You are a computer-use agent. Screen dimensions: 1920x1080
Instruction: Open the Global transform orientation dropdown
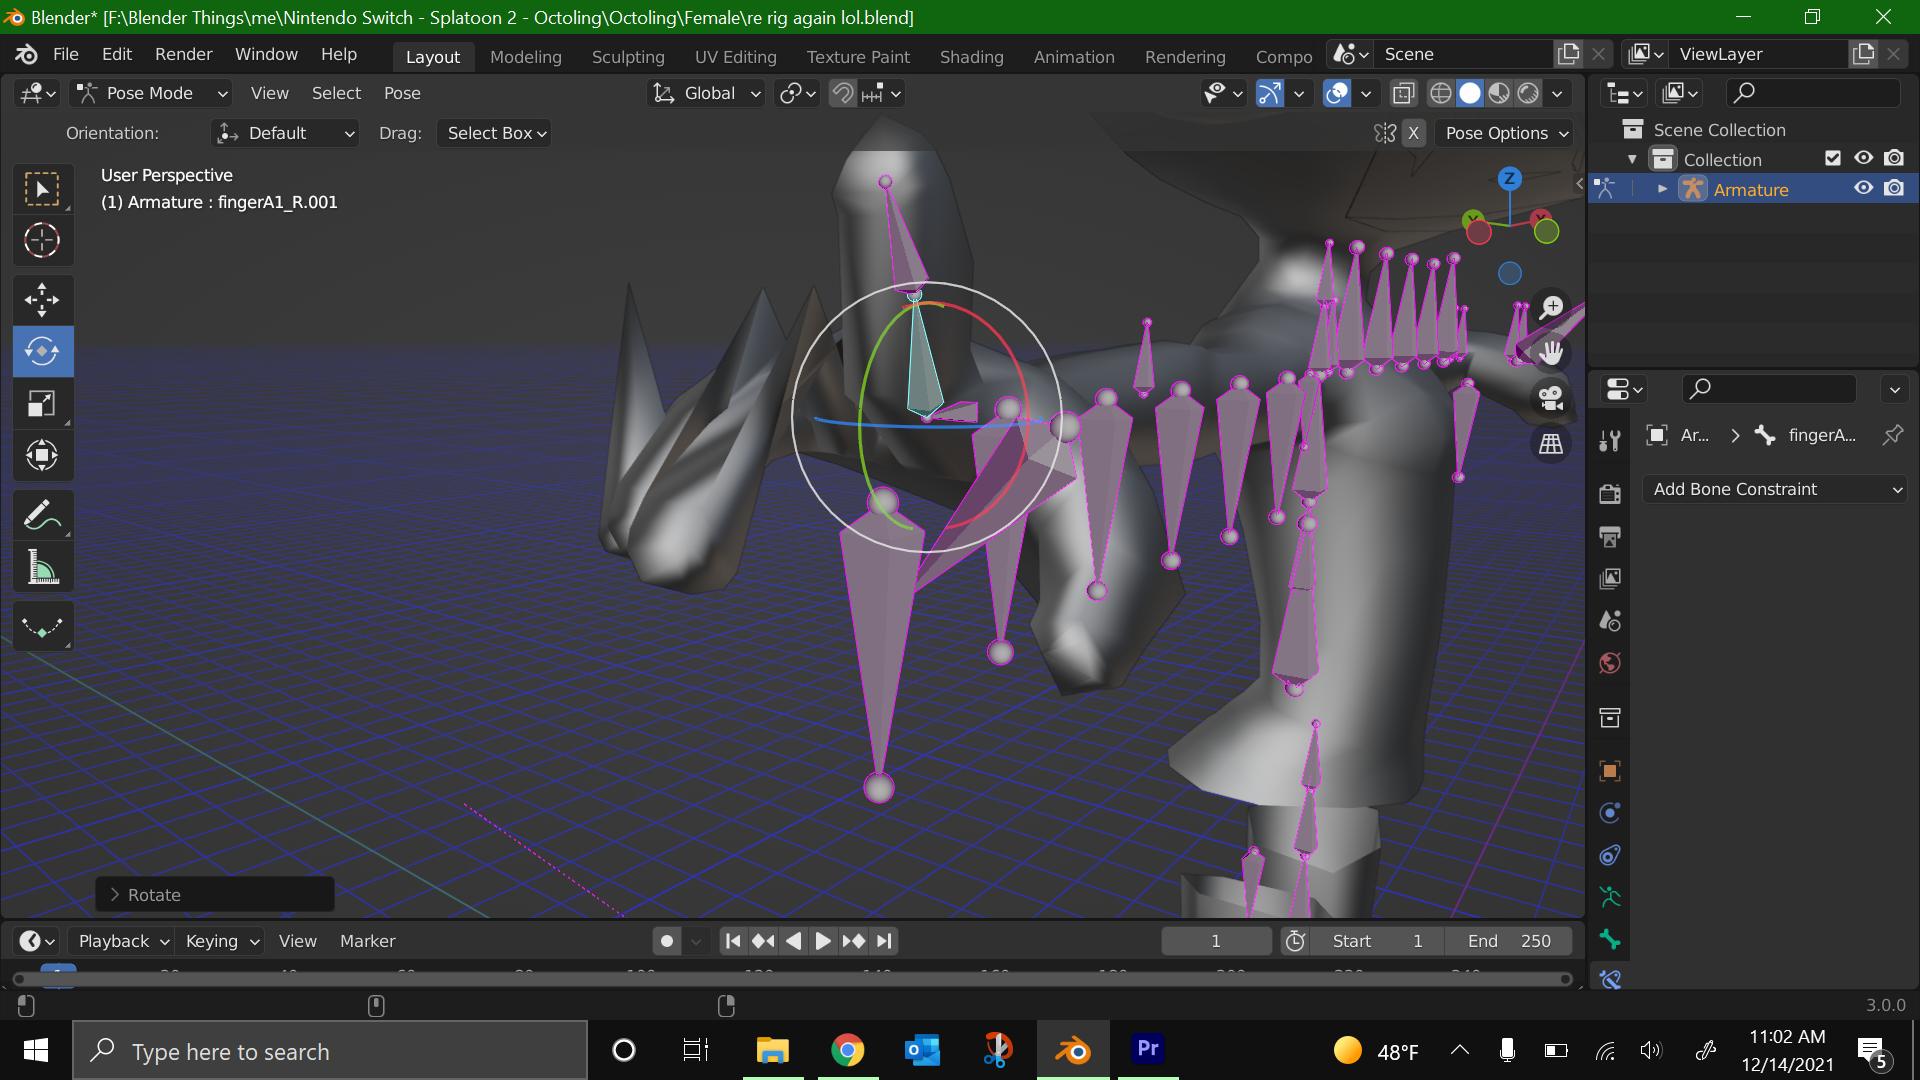coord(707,93)
